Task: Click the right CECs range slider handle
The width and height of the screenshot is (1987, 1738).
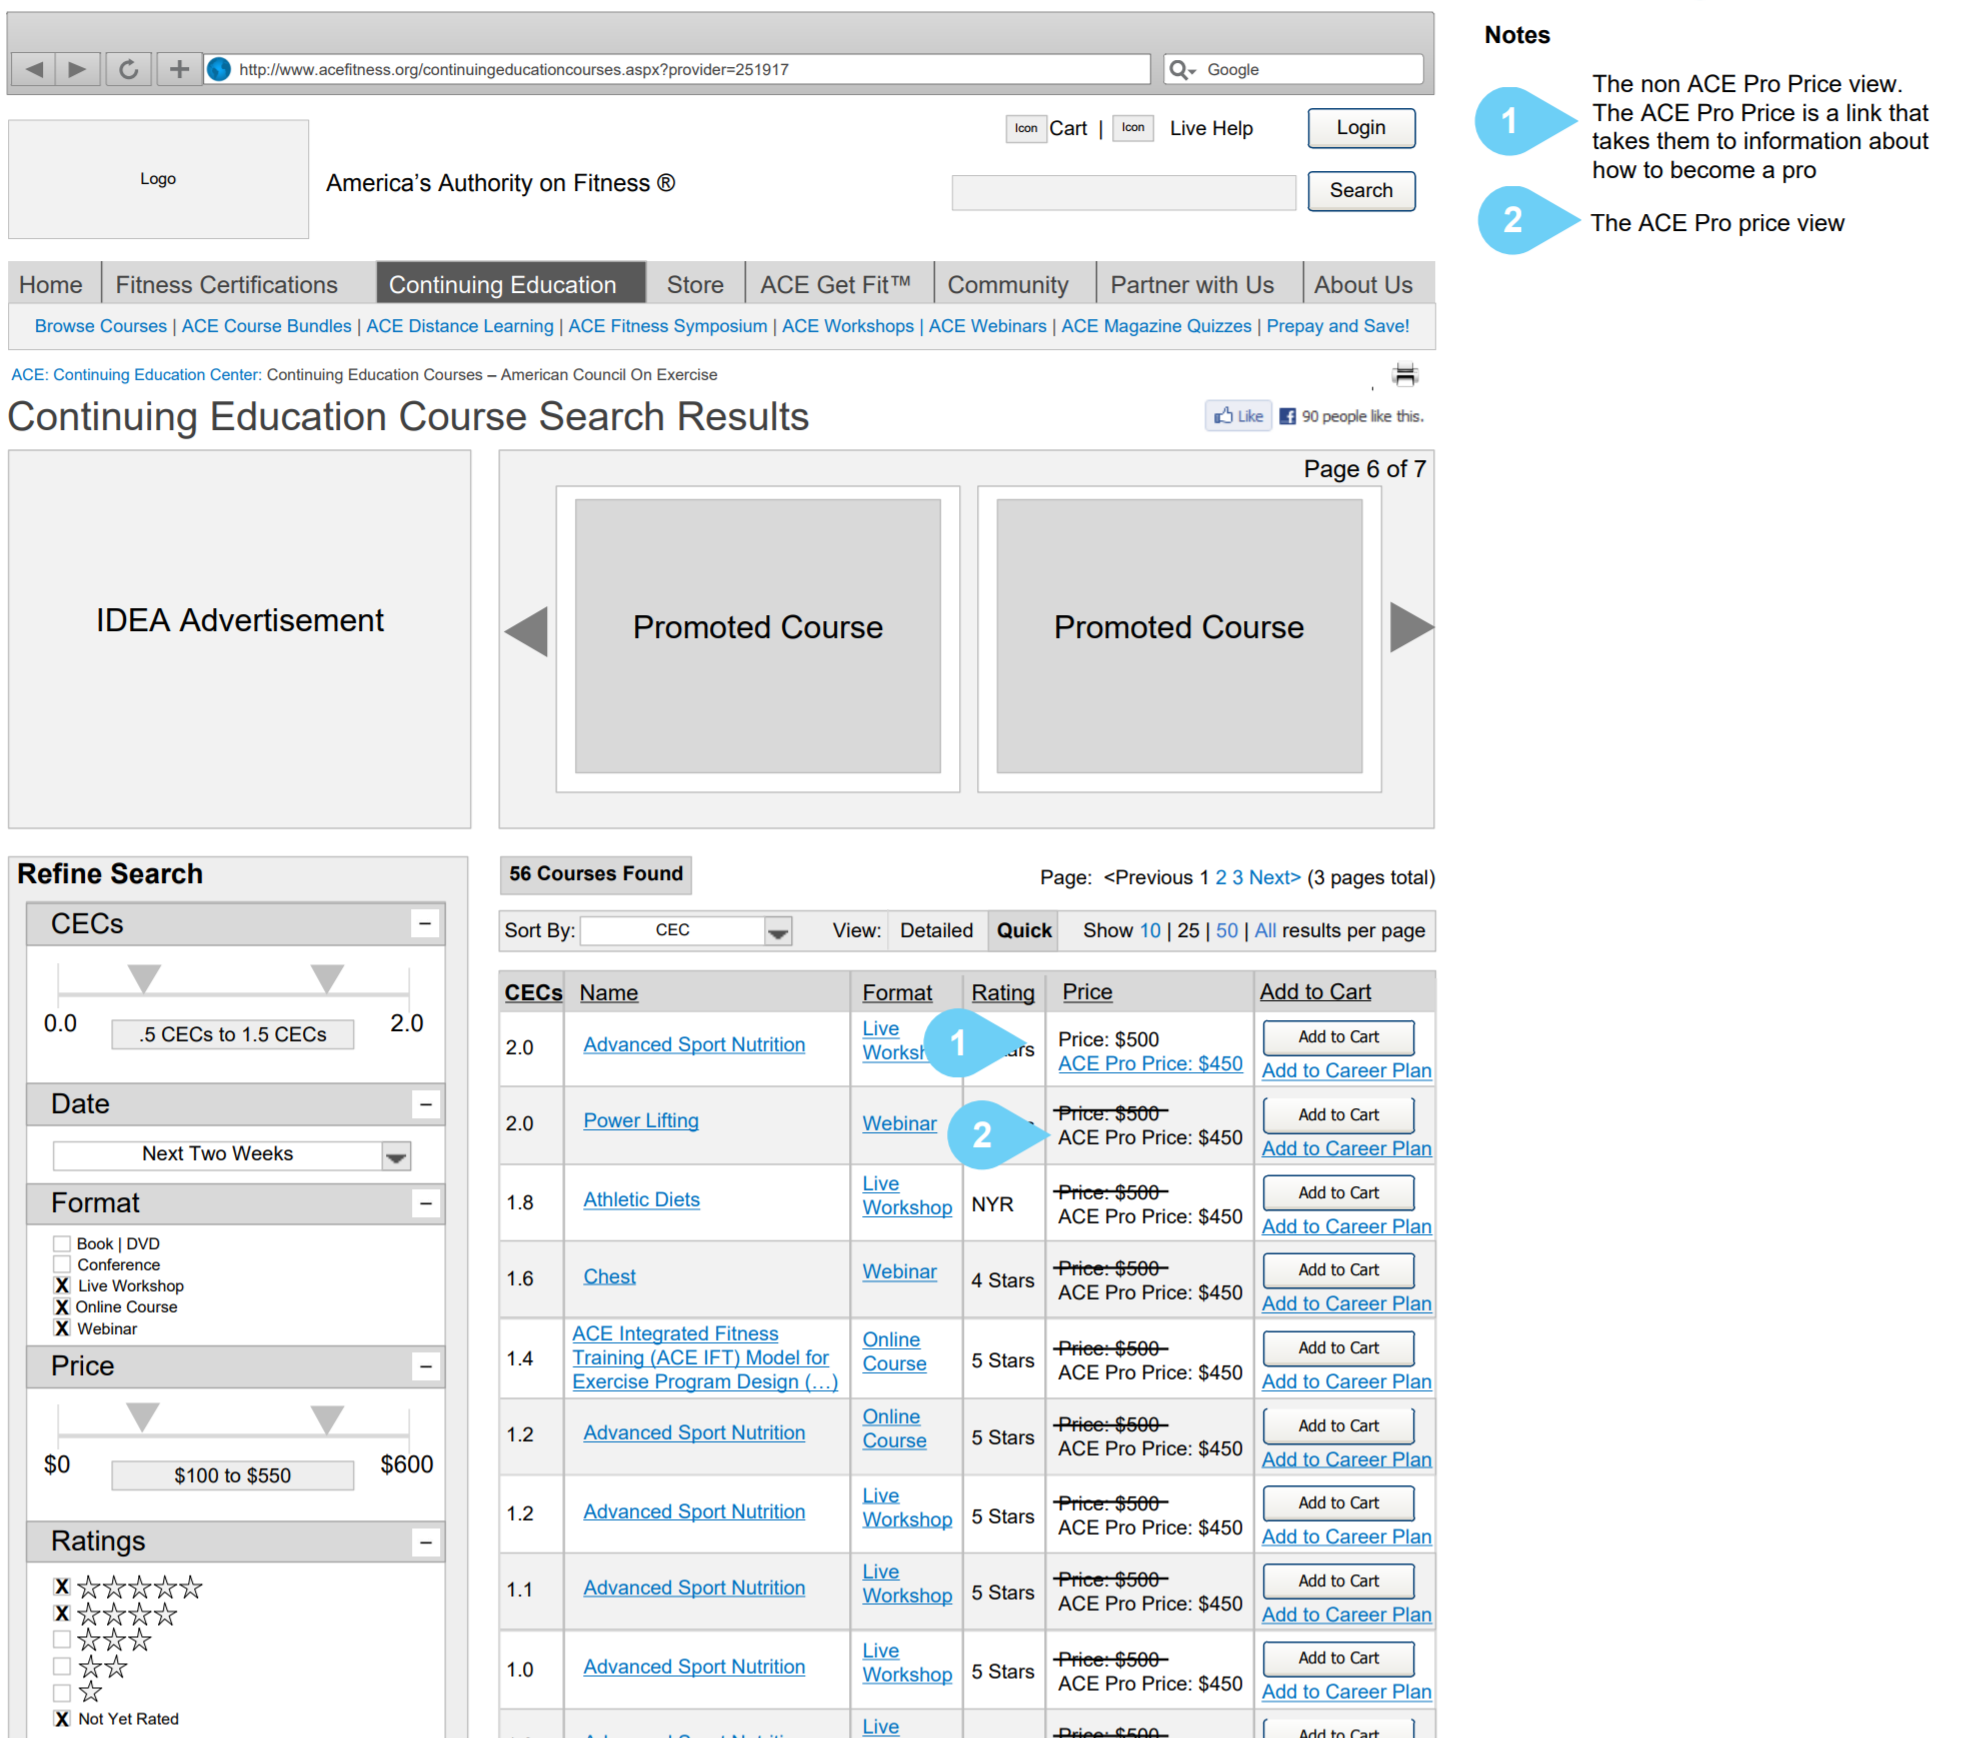Action: pos(327,978)
